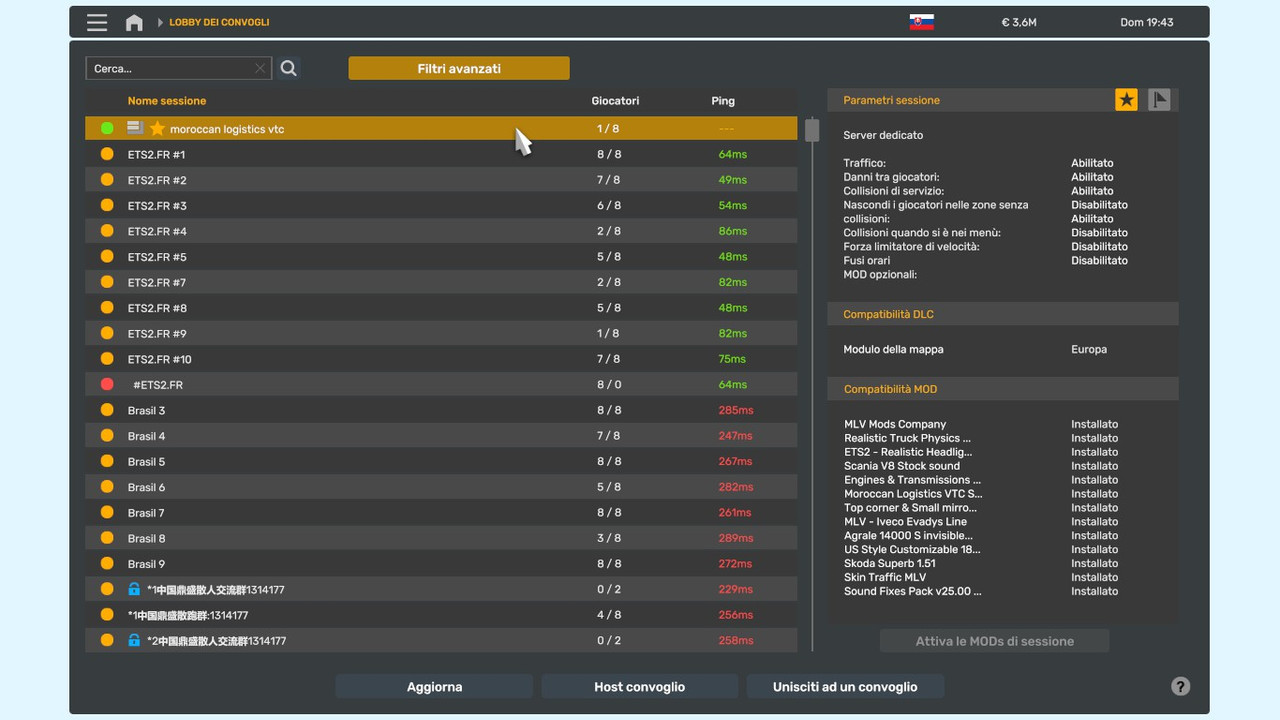Click green status dot of moroccan logistics vtc
Viewport: 1280px width, 720px height.
(x=107, y=129)
